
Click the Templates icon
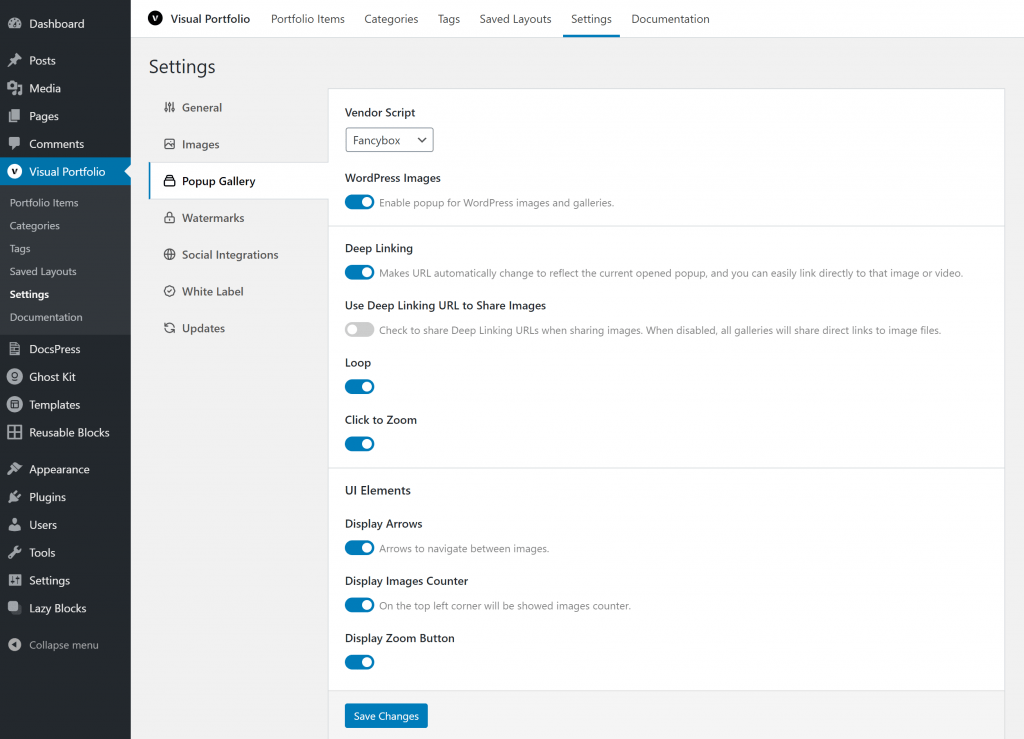point(14,405)
